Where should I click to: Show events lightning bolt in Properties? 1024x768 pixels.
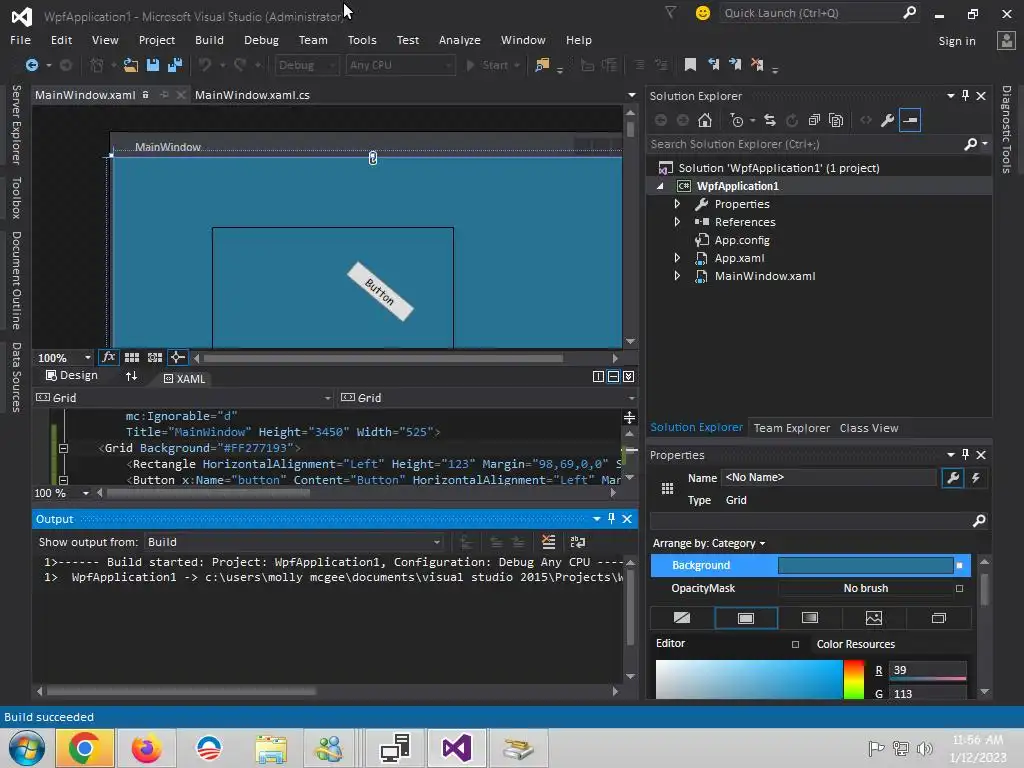976,478
